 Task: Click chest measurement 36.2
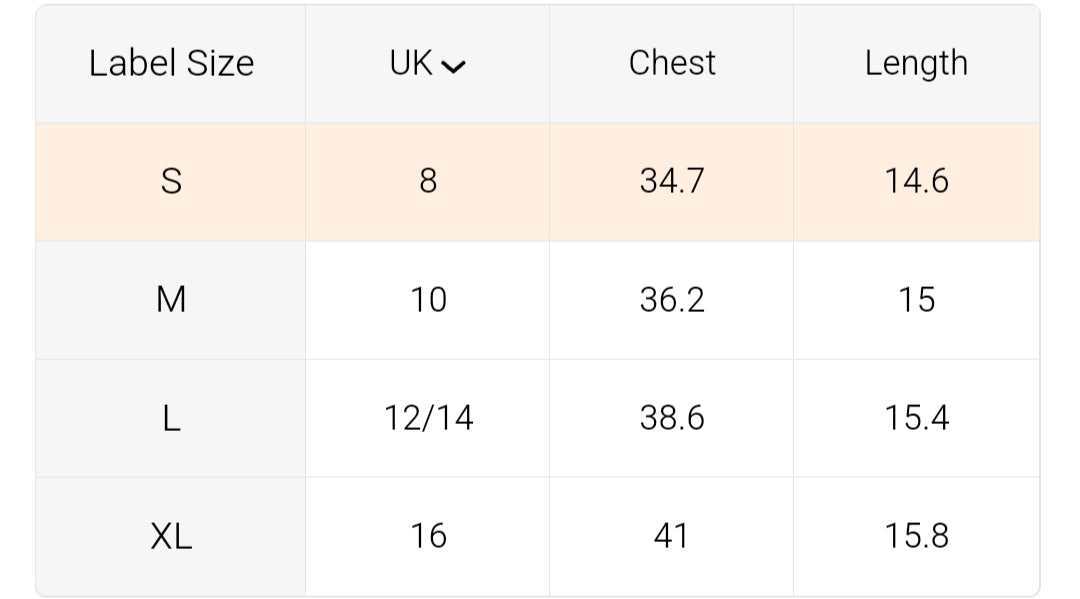click(x=672, y=299)
